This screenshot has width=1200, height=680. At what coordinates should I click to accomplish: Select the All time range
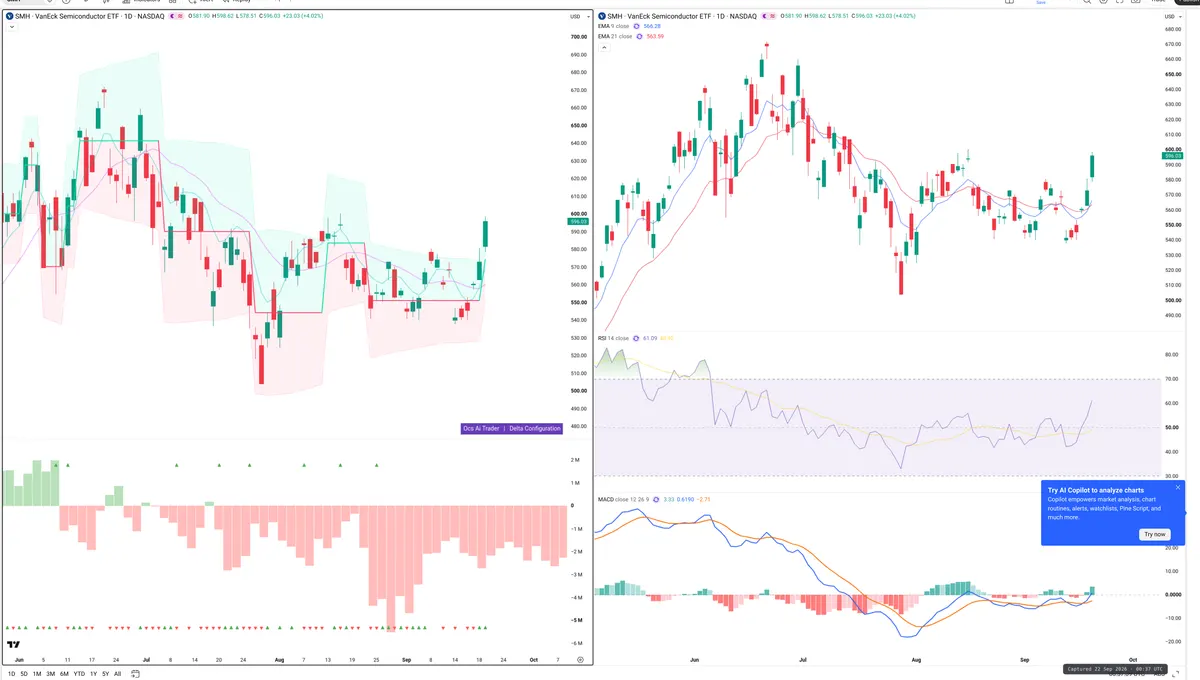click(117, 673)
